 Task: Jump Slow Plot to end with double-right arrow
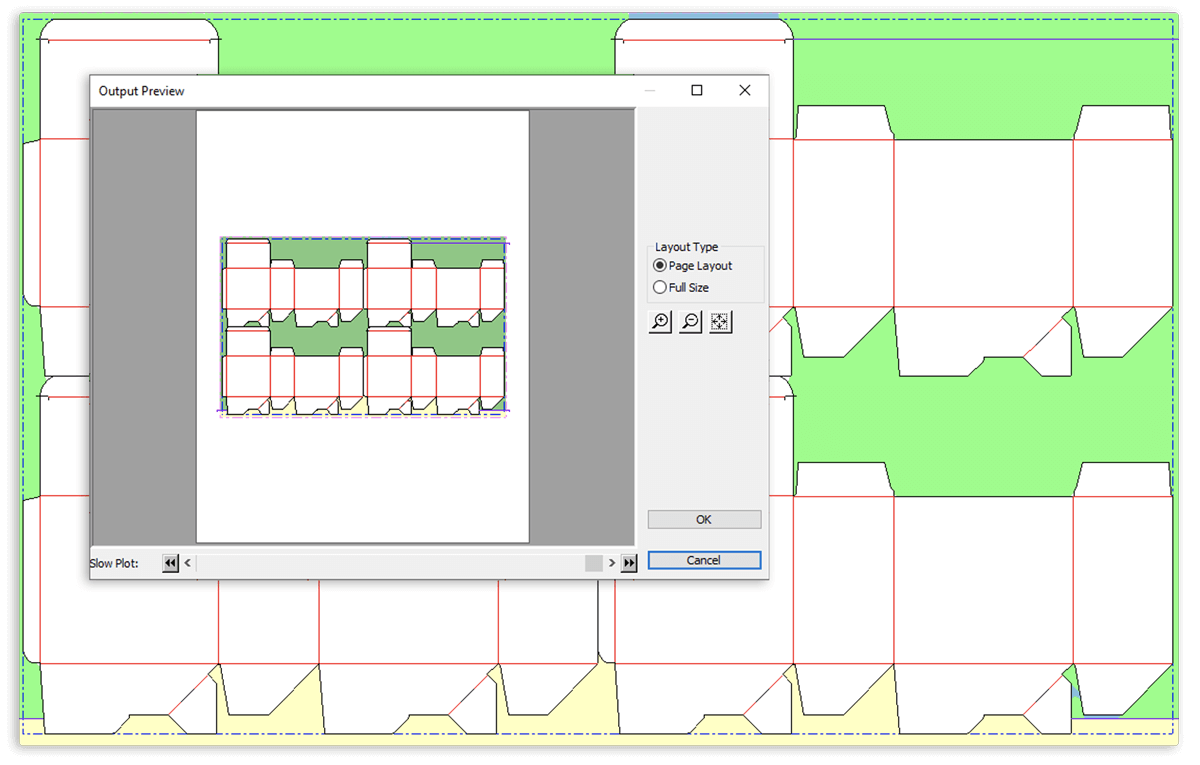pos(629,564)
